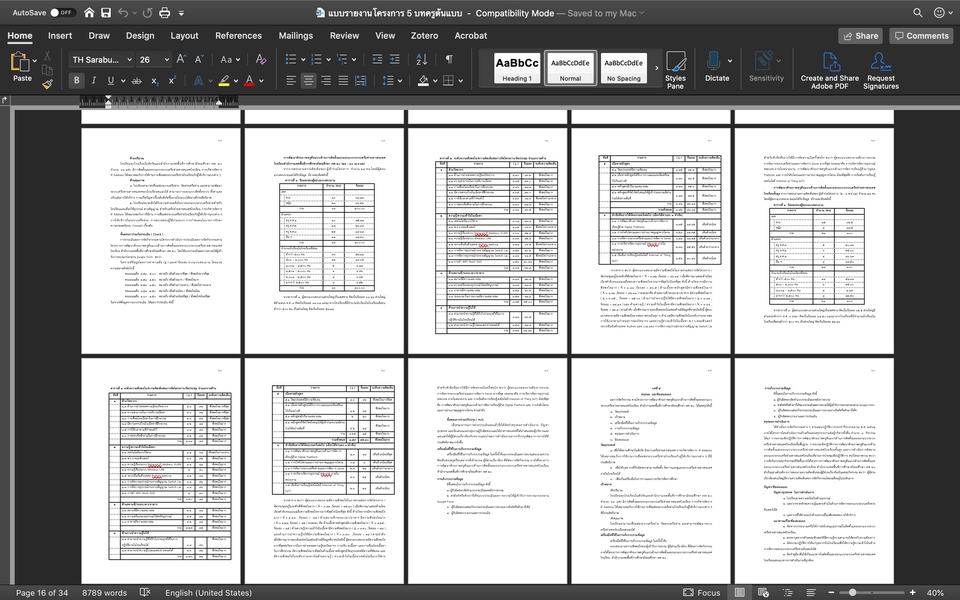The height and width of the screenshot is (600, 960).
Task: Apply red font color
Action: 249,80
